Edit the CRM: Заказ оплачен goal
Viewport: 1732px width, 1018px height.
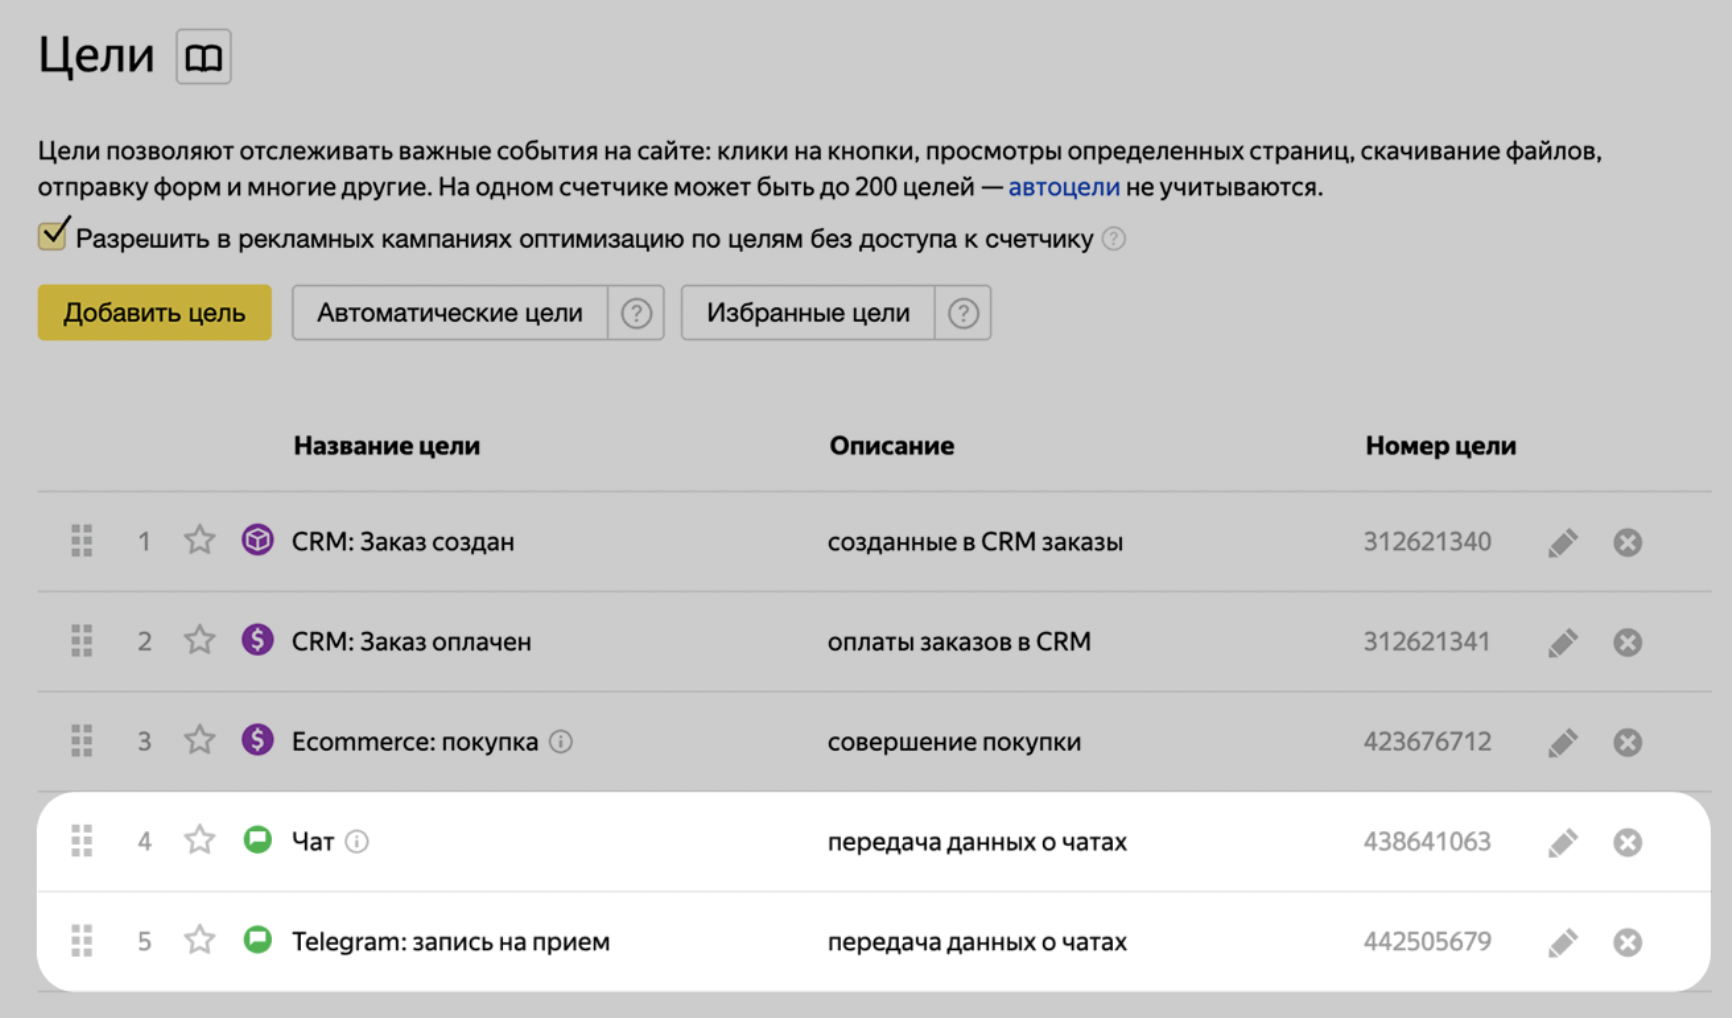click(1562, 642)
